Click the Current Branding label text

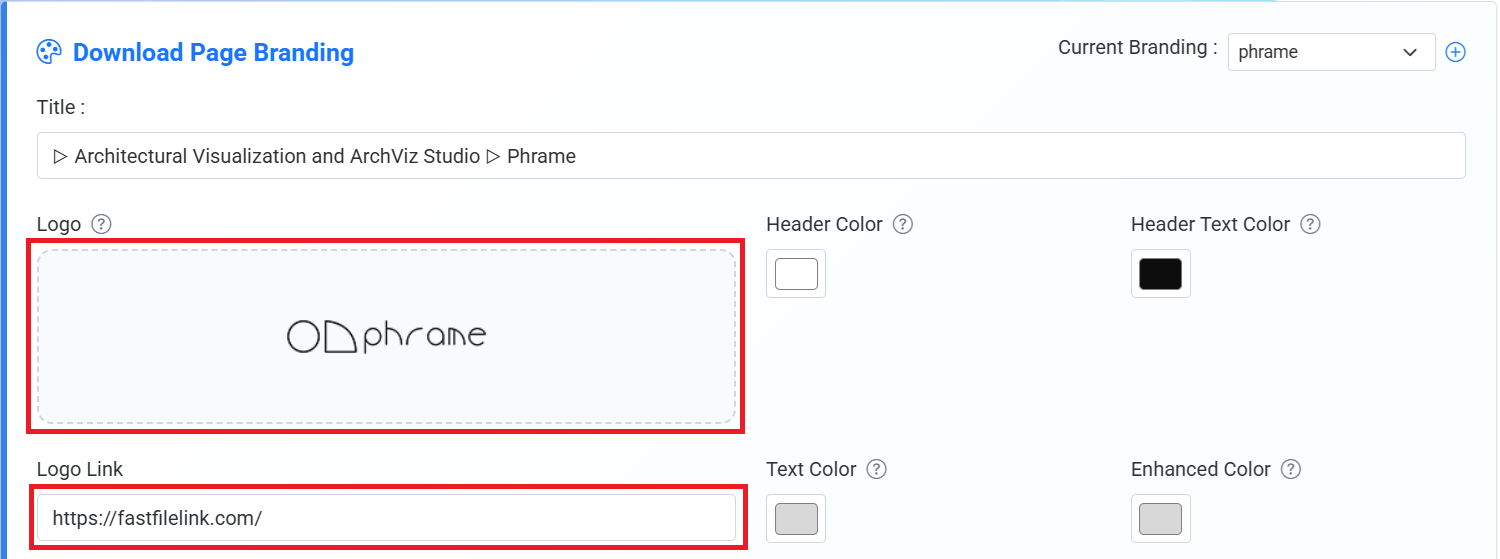point(1137,47)
